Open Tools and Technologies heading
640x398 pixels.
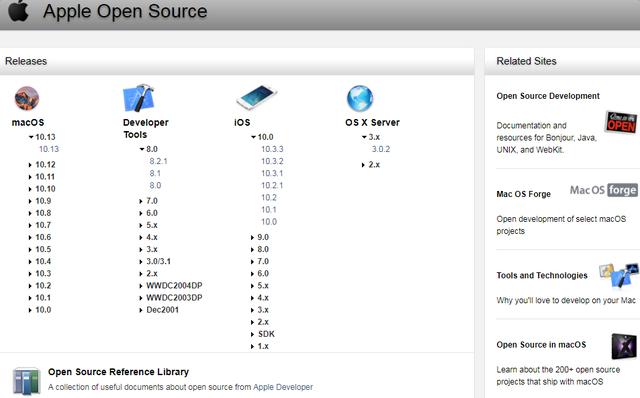coord(542,276)
